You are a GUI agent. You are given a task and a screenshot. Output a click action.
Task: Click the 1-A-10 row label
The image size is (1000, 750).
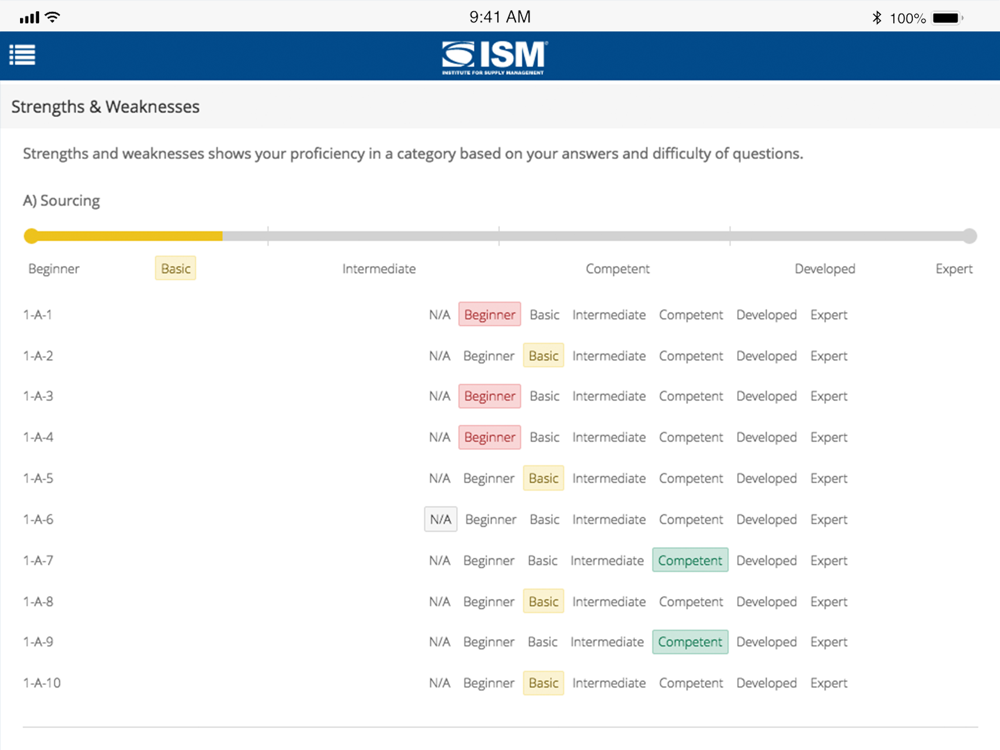pos(42,682)
